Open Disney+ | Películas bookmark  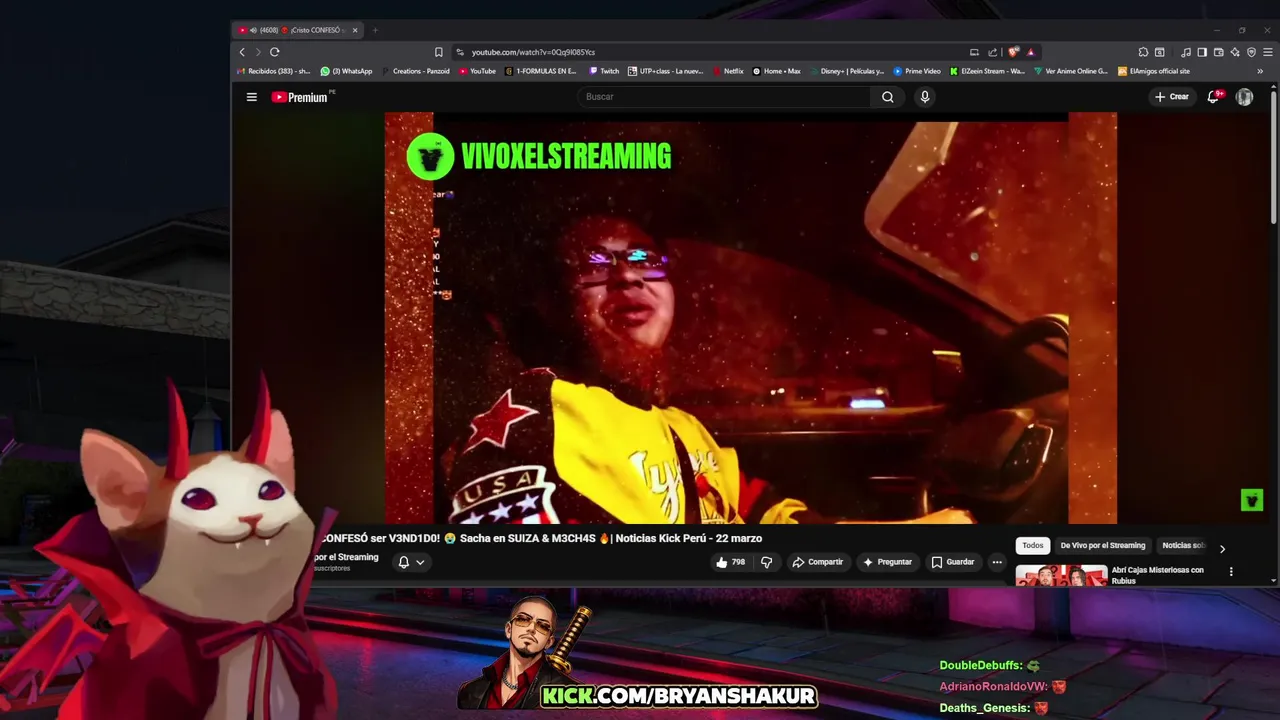(x=847, y=71)
